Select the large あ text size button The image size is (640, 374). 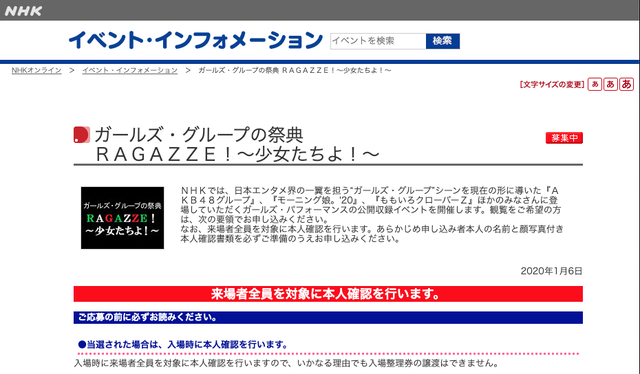pos(626,84)
